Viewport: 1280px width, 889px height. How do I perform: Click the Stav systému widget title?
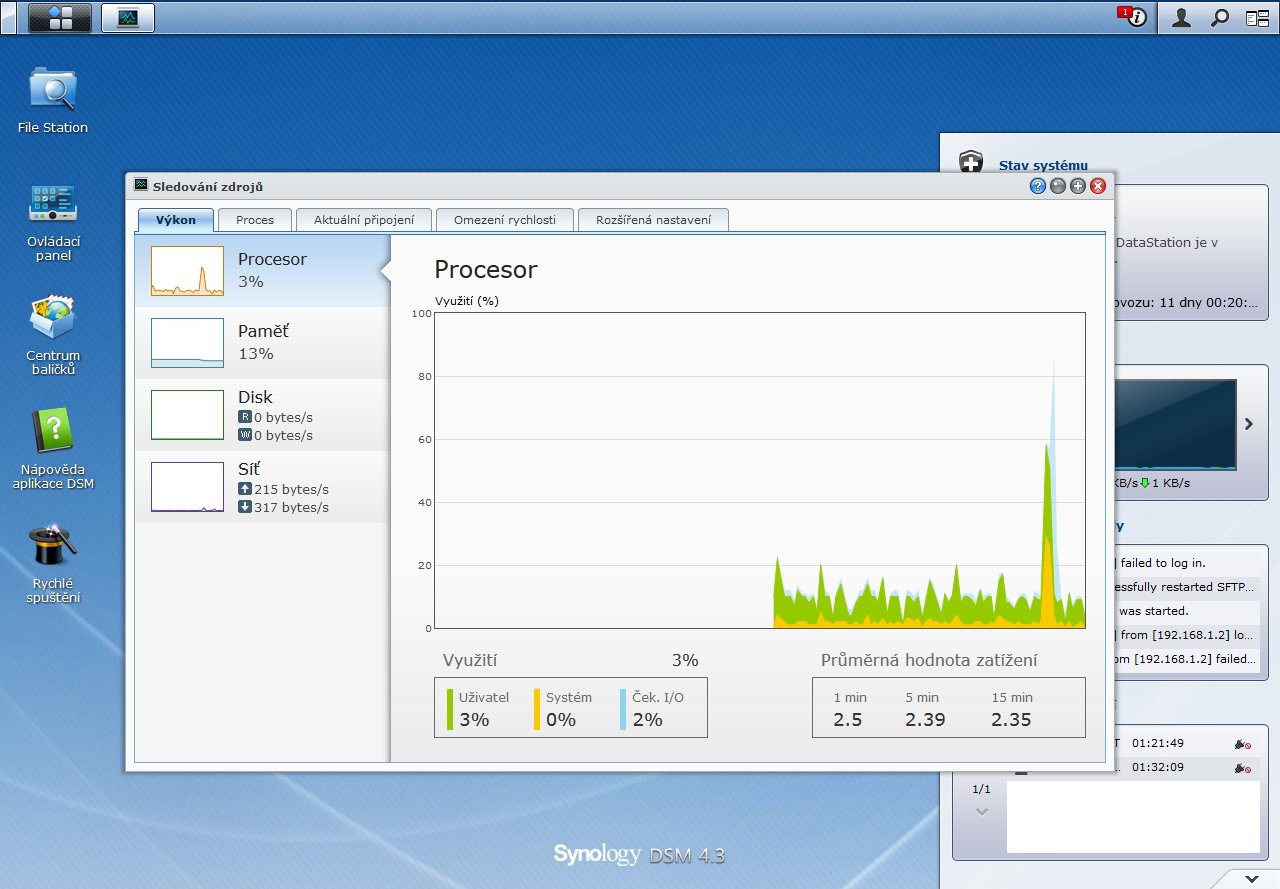[1043, 166]
